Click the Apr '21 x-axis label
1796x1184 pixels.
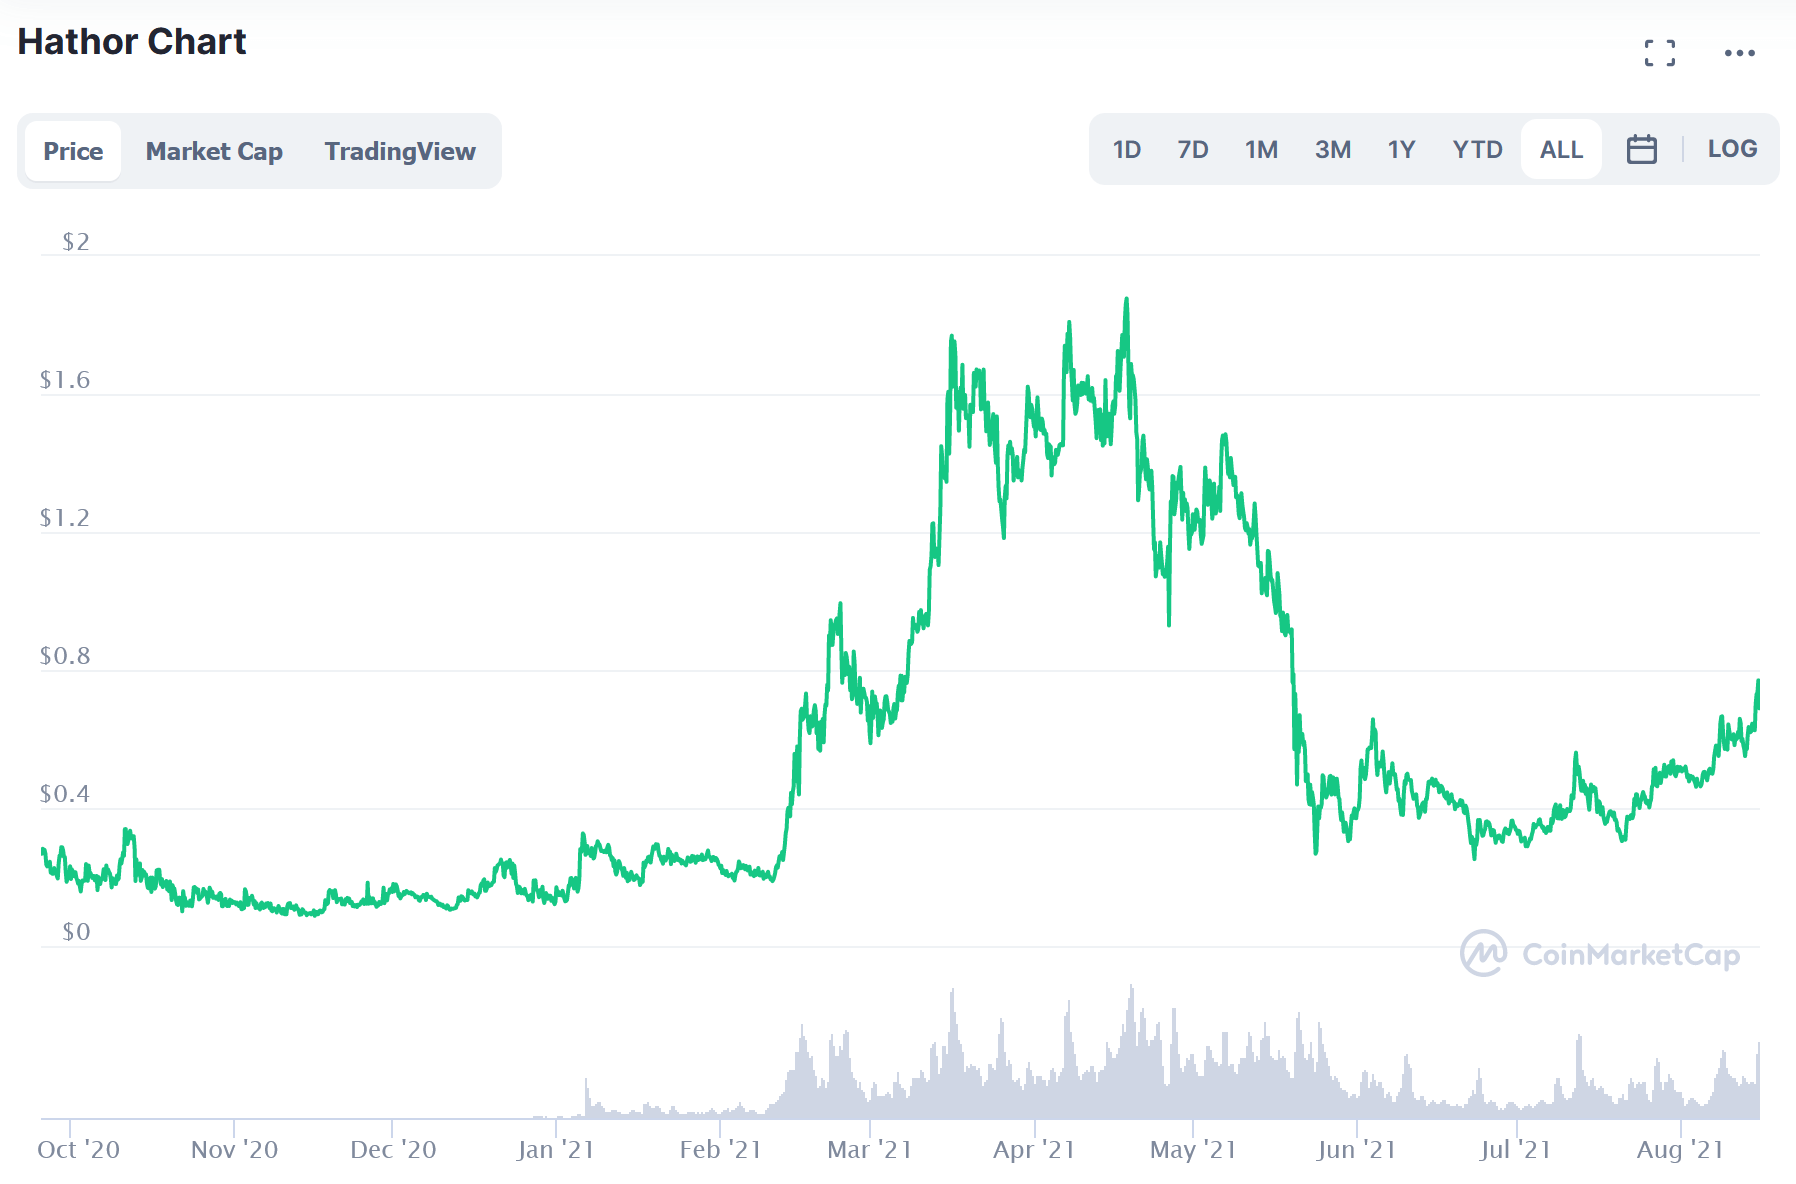(x=1033, y=1150)
